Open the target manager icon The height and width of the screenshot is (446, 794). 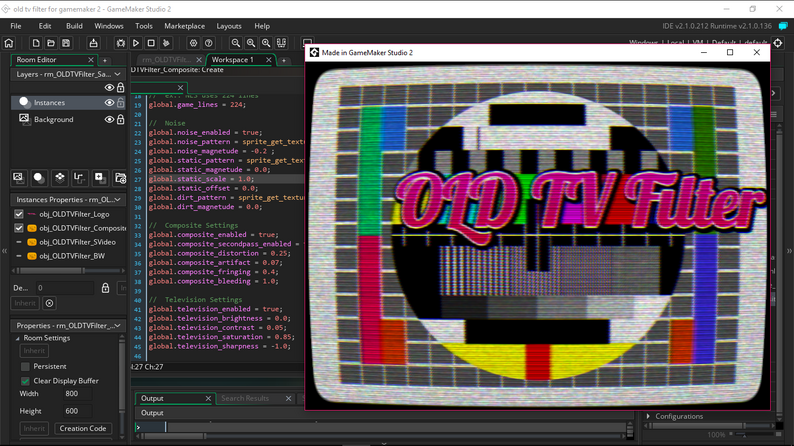point(778,43)
